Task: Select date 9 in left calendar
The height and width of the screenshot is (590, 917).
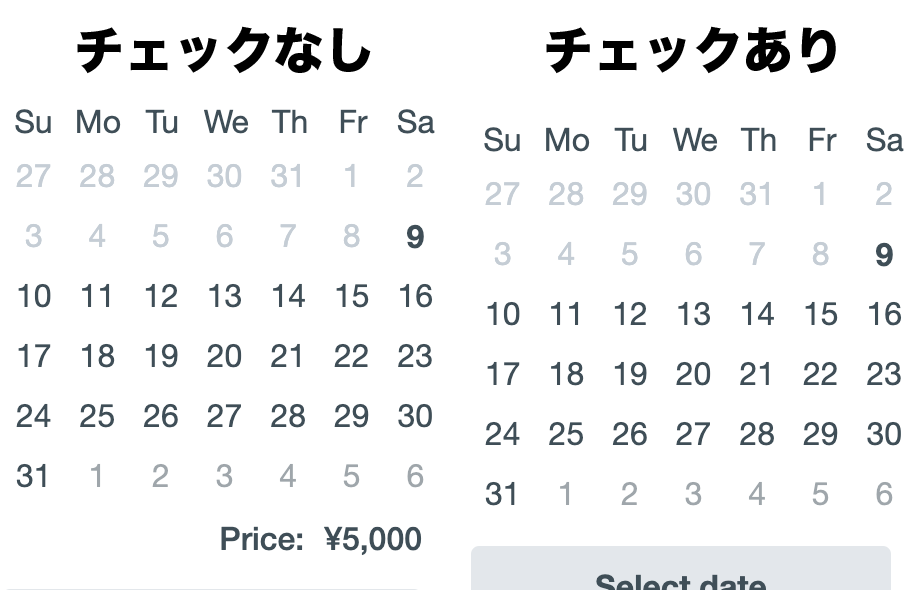Action: pyautogui.click(x=415, y=237)
